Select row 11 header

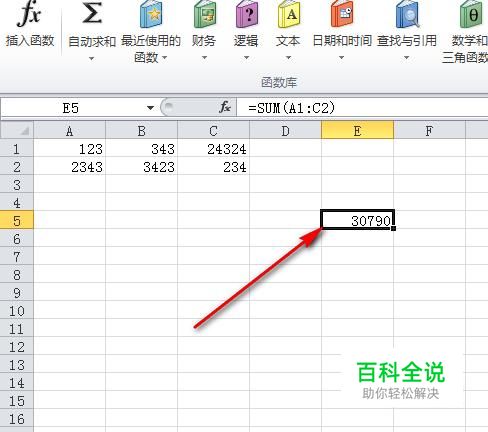tap(17, 329)
